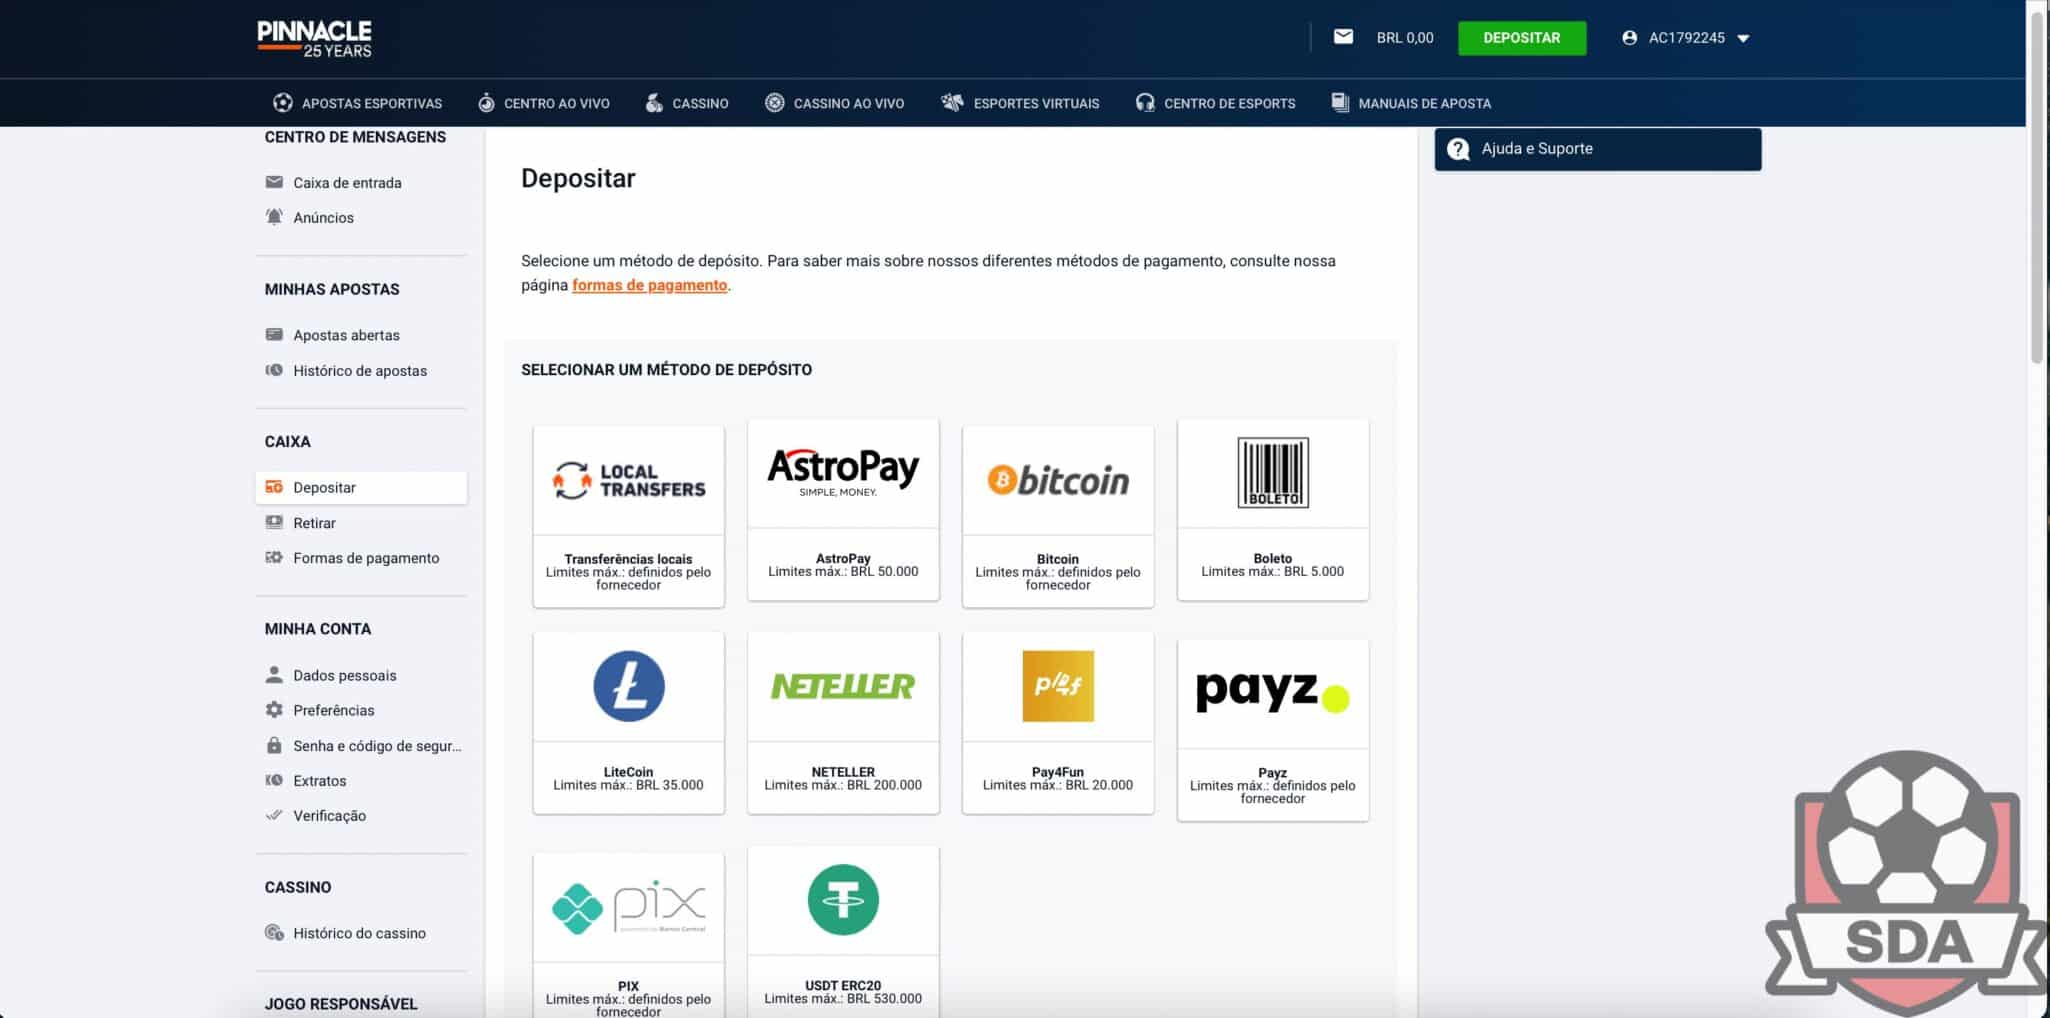Click the BRL 0,00 balance text
The width and height of the screenshot is (2050, 1018).
(1405, 38)
